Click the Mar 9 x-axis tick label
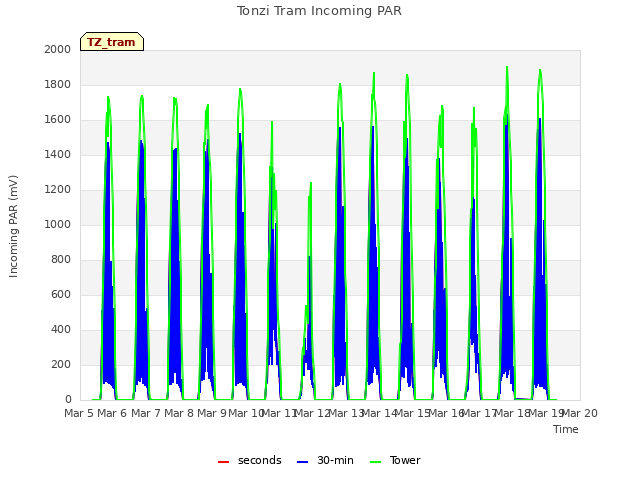The height and width of the screenshot is (480, 640). click(x=212, y=413)
